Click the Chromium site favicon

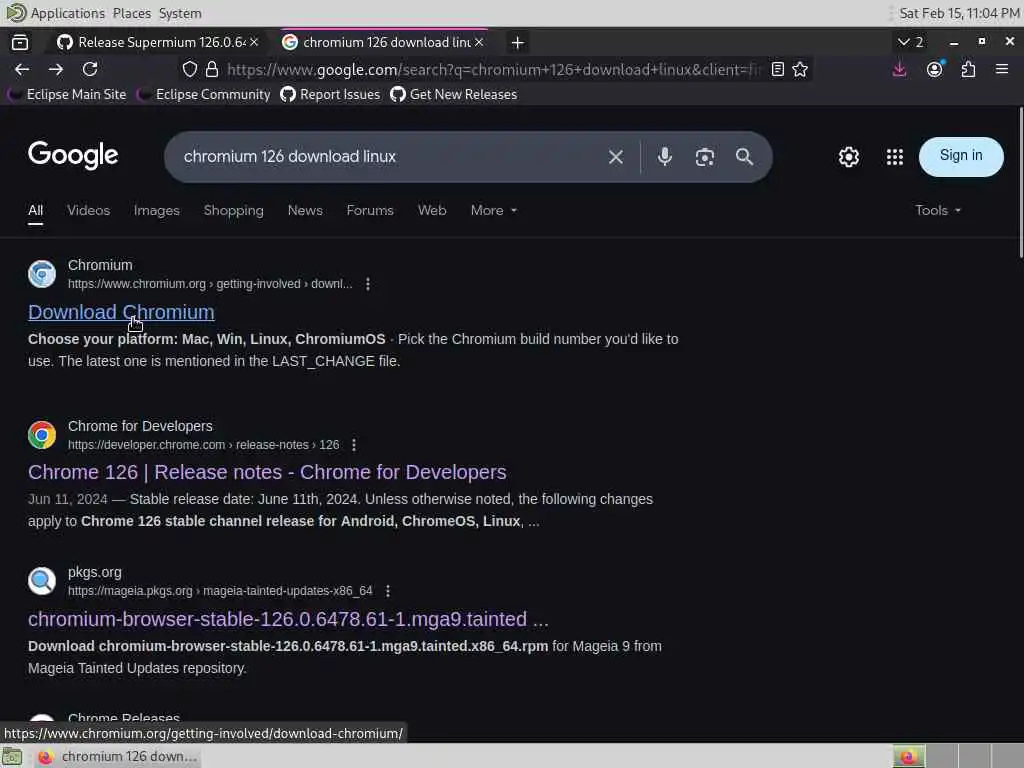(x=42, y=274)
